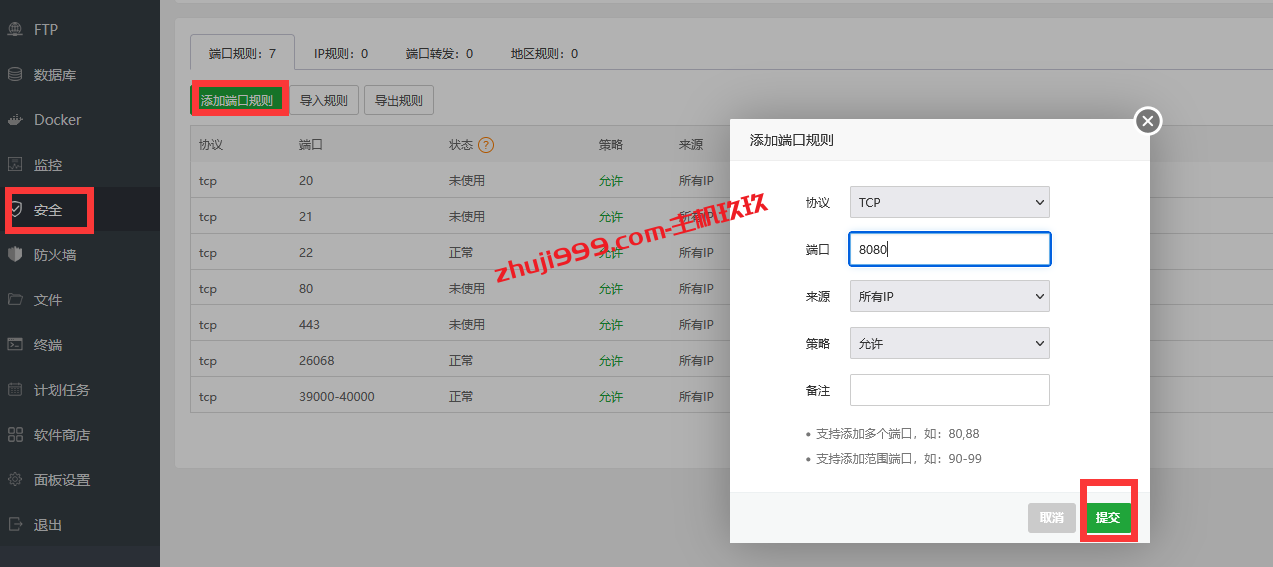Click the 导入规则 button

[324, 100]
